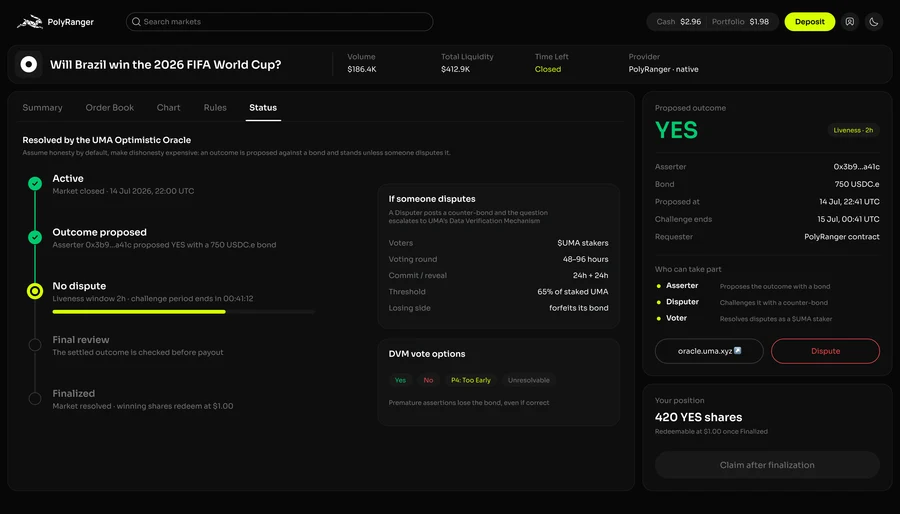
Task: Click the Finalized step circle
Action: 35,398
